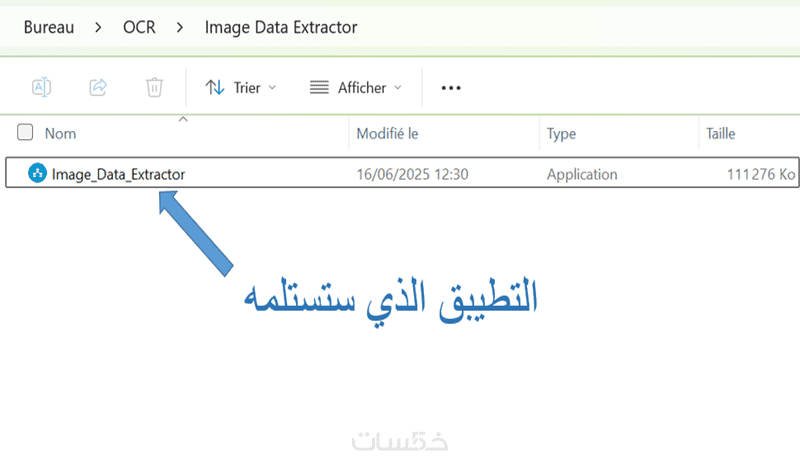Select the Image_Data_Extractor file name
The width and height of the screenshot is (800, 460).
click(118, 174)
